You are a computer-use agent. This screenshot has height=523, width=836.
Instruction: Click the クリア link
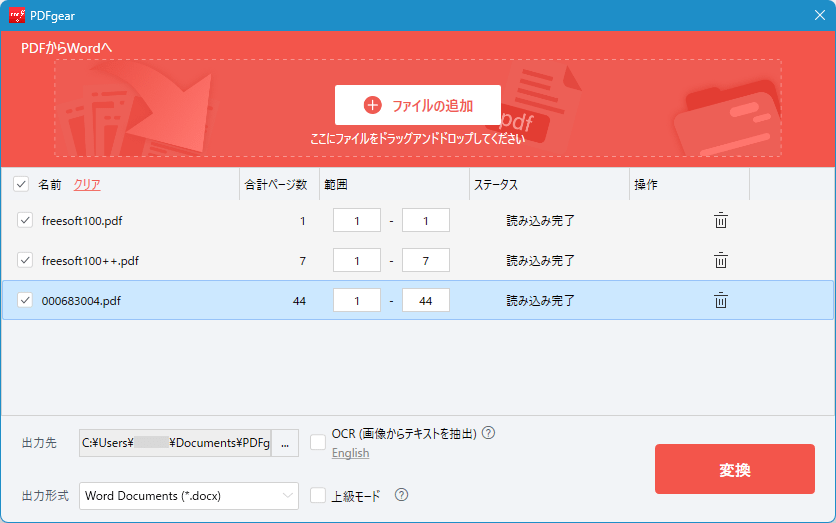tap(87, 184)
